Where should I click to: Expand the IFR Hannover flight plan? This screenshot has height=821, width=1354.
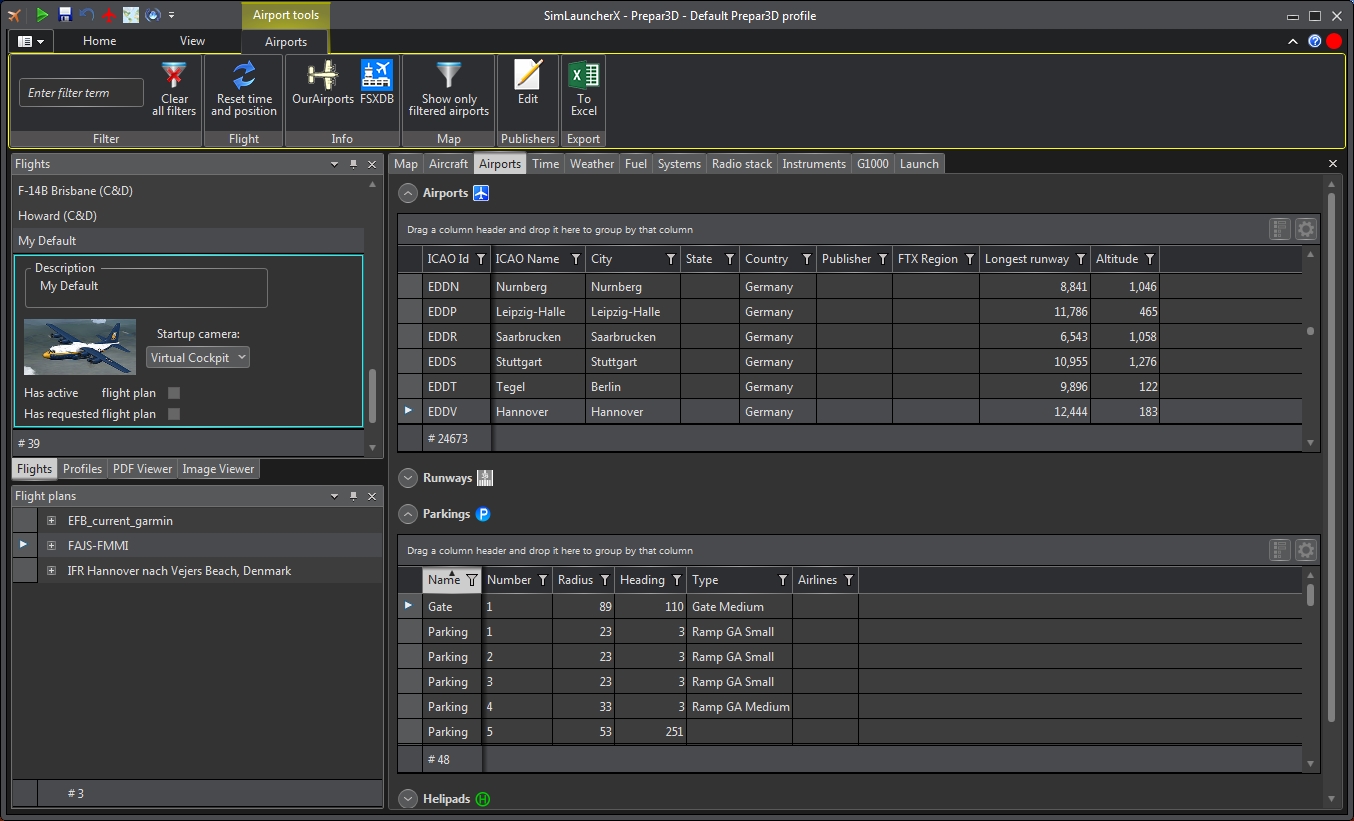[x=51, y=571]
